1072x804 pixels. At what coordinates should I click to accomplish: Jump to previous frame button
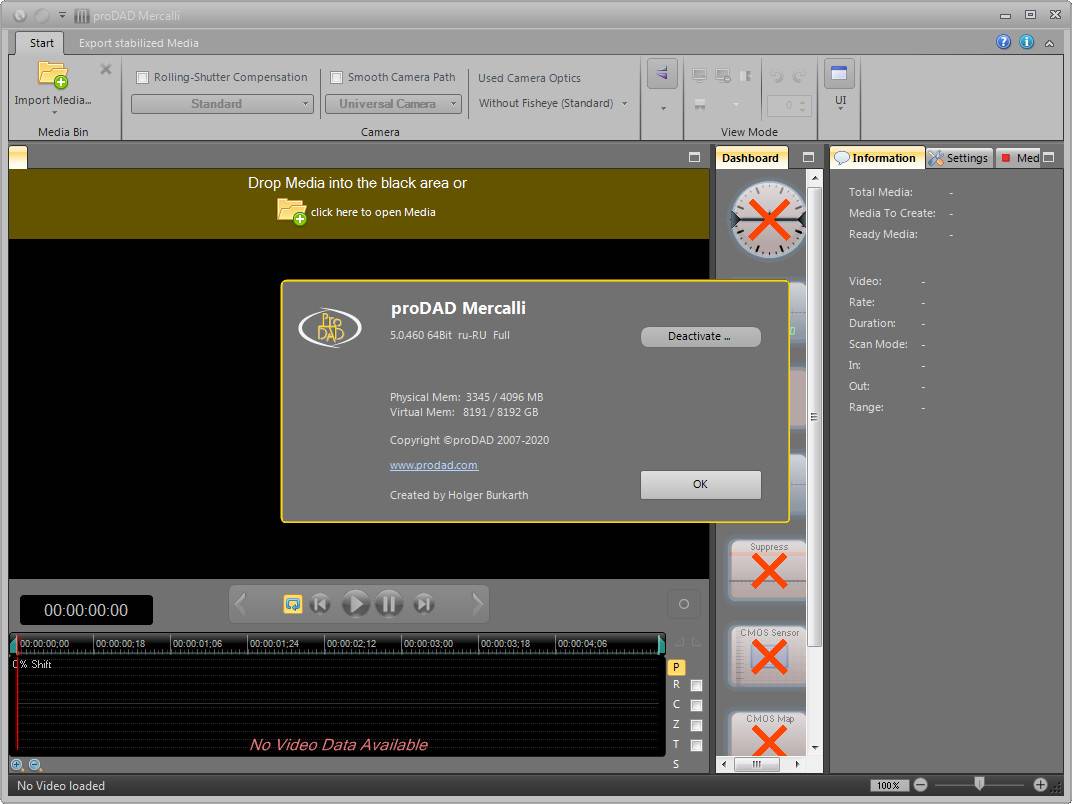(320, 604)
